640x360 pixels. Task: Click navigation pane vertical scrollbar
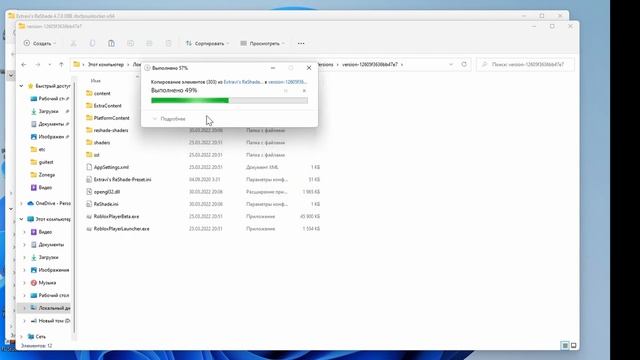pyautogui.click(x=74, y=208)
